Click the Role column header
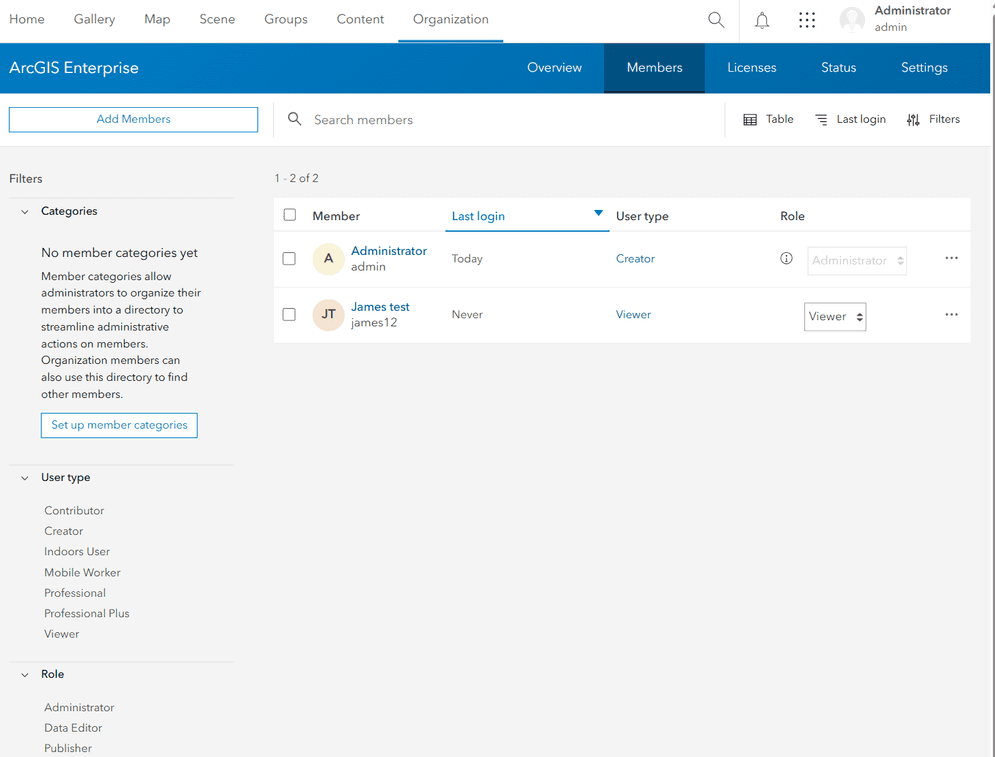 (792, 216)
